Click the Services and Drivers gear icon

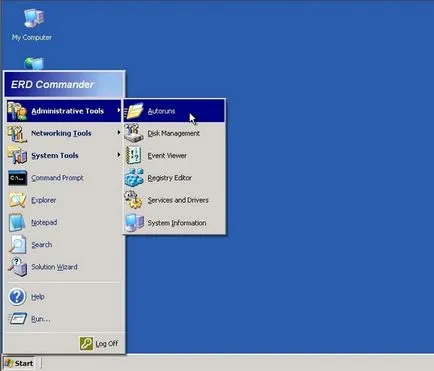pyautogui.click(x=133, y=200)
